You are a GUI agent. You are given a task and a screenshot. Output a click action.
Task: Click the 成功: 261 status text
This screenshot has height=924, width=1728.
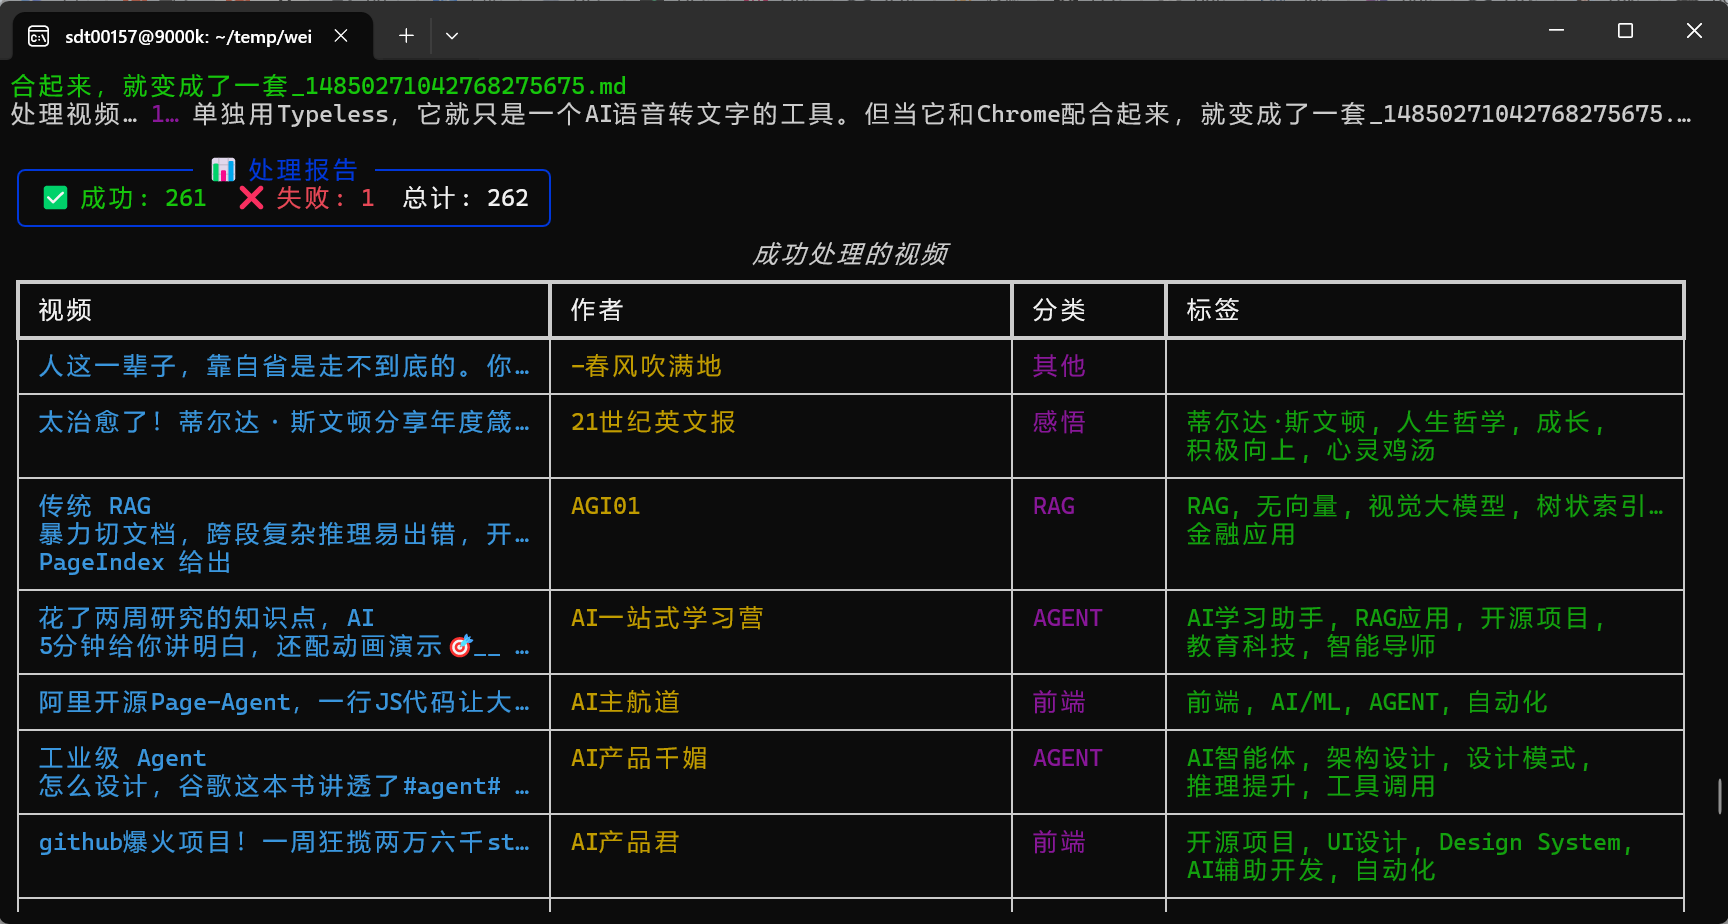pos(141,198)
